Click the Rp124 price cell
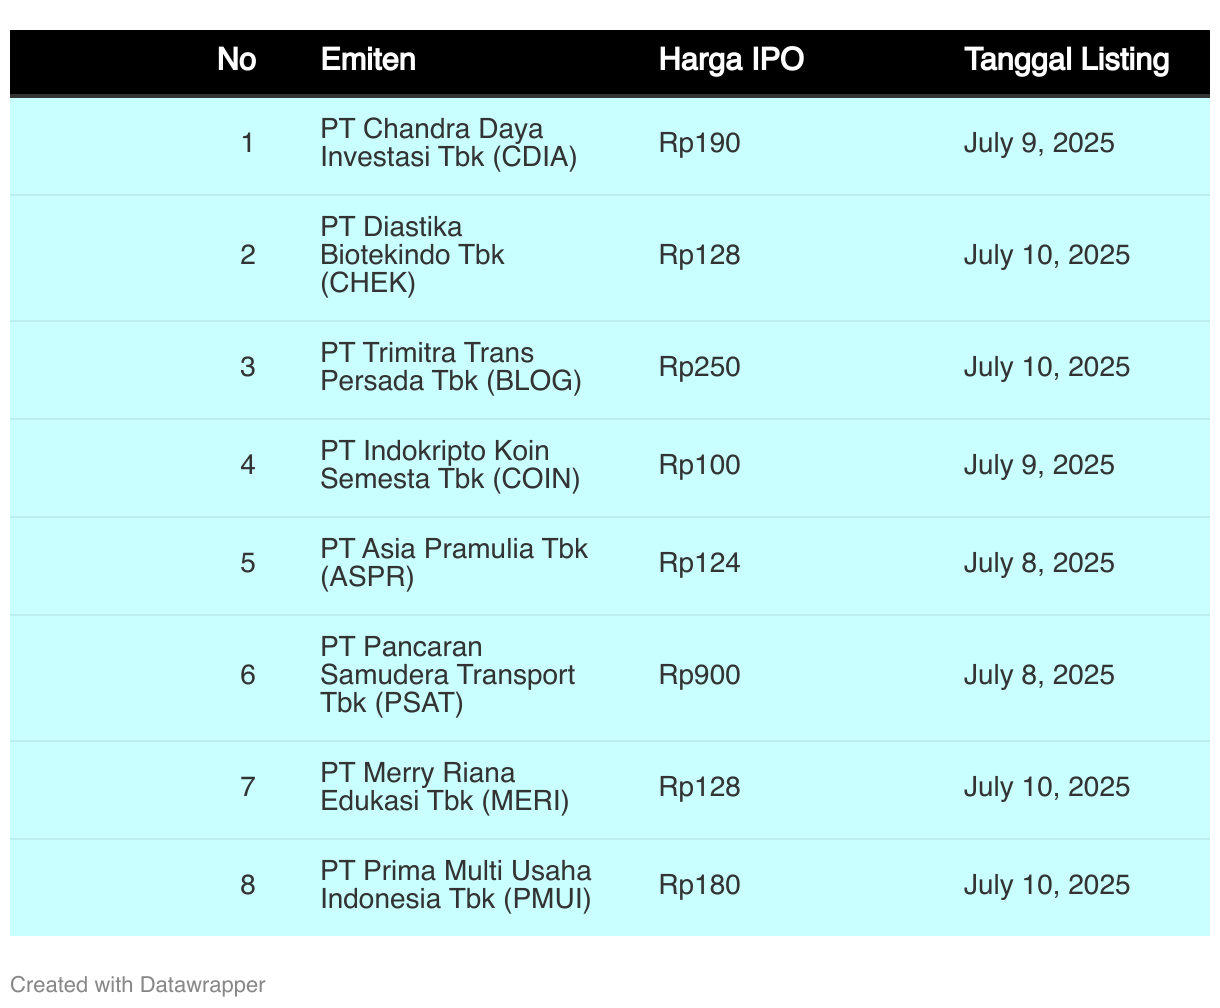Viewport: 1220px width, 1008px height. 699,563
